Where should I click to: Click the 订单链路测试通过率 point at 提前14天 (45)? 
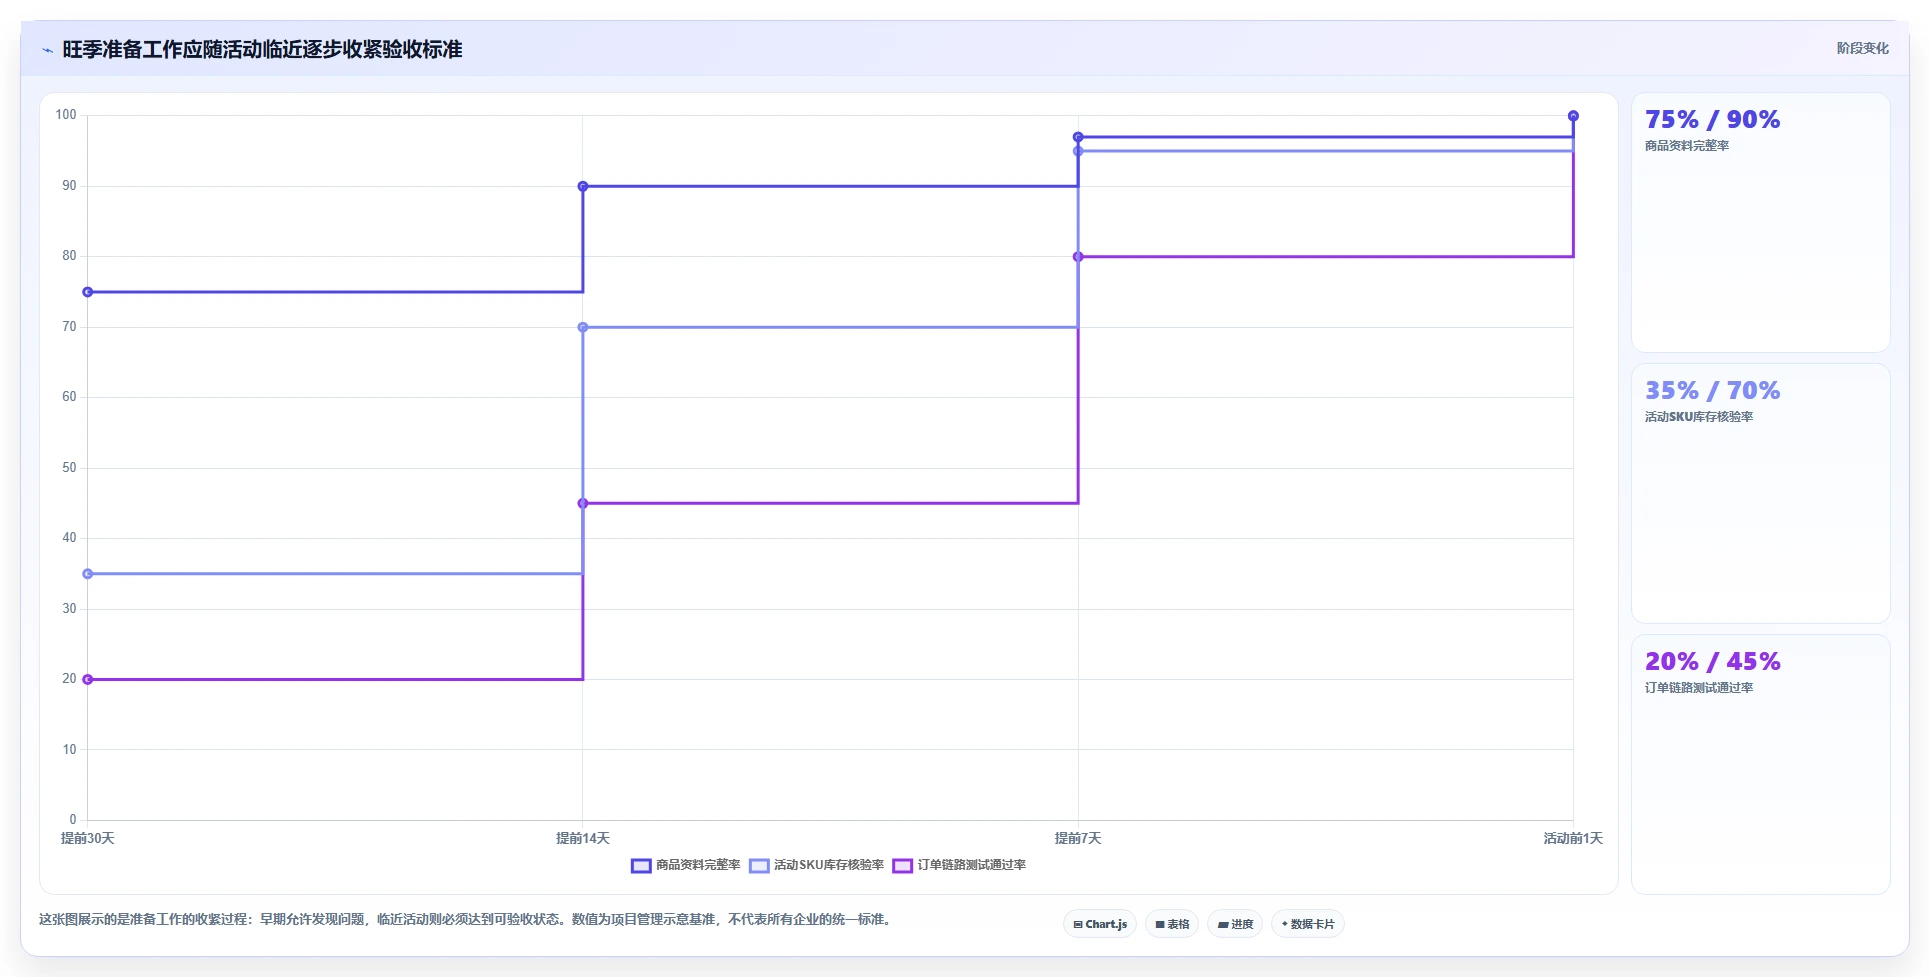pyautogui.click(x=583, y=503)
